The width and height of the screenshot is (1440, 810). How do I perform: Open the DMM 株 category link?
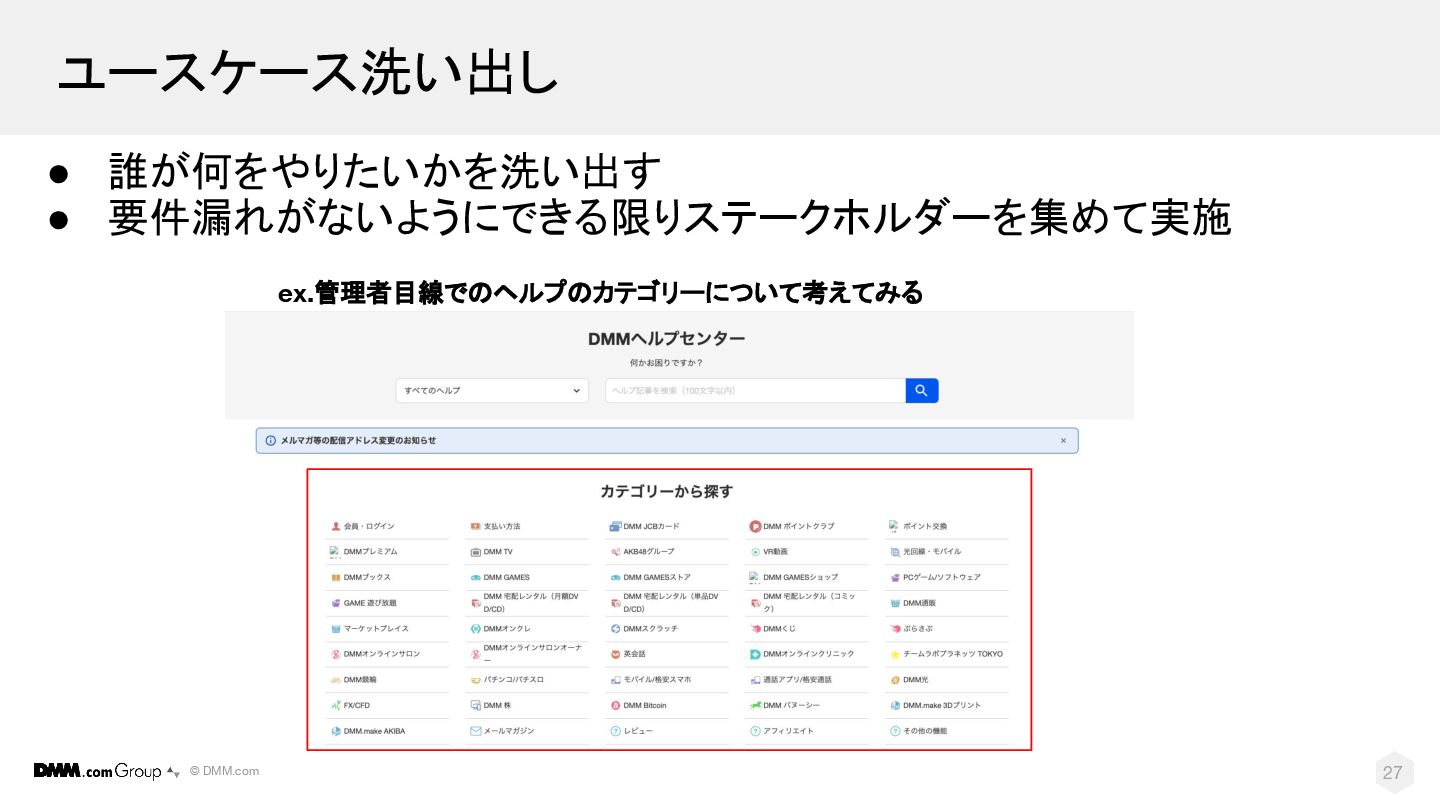(497, 705)
